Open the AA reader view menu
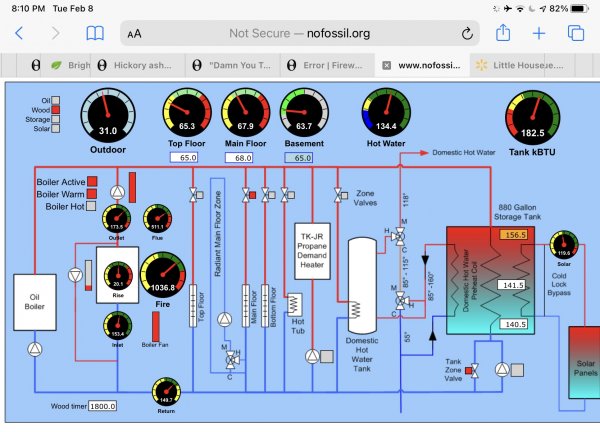Viewport: 600px width, 432px height. click(x=134, y=34)
